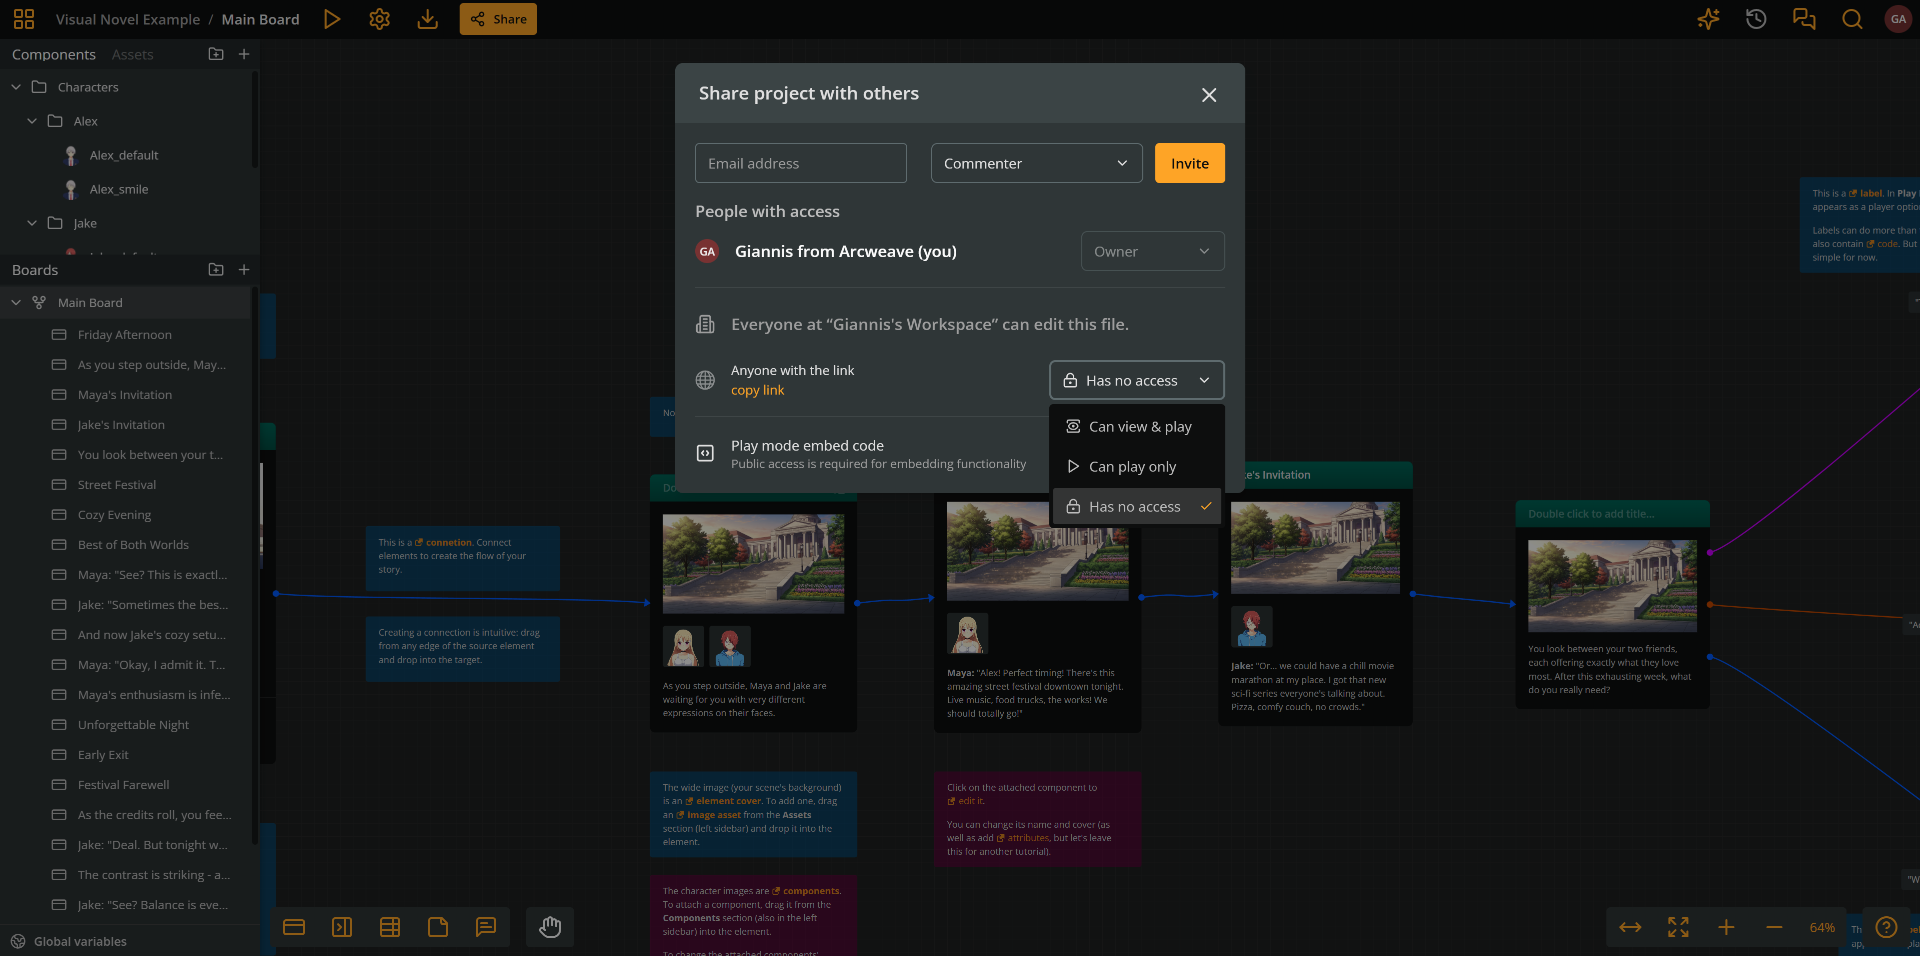The width and height of the screenshot is (1920, 956).
Task: Click the Email address input field
Action: [x=800, y=163]
